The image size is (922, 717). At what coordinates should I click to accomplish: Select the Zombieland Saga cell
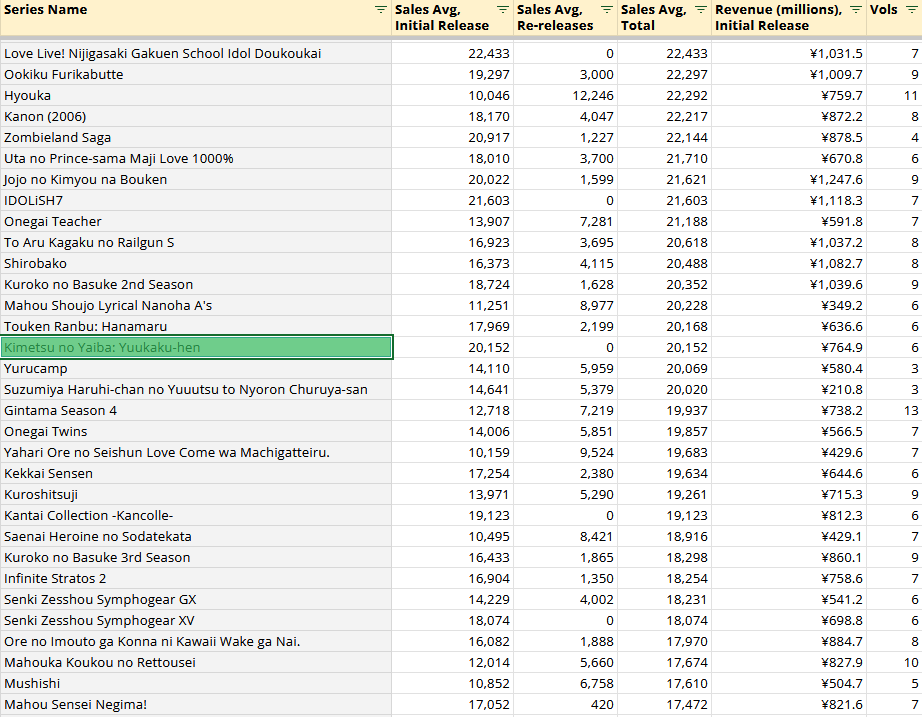coord(196,138)
